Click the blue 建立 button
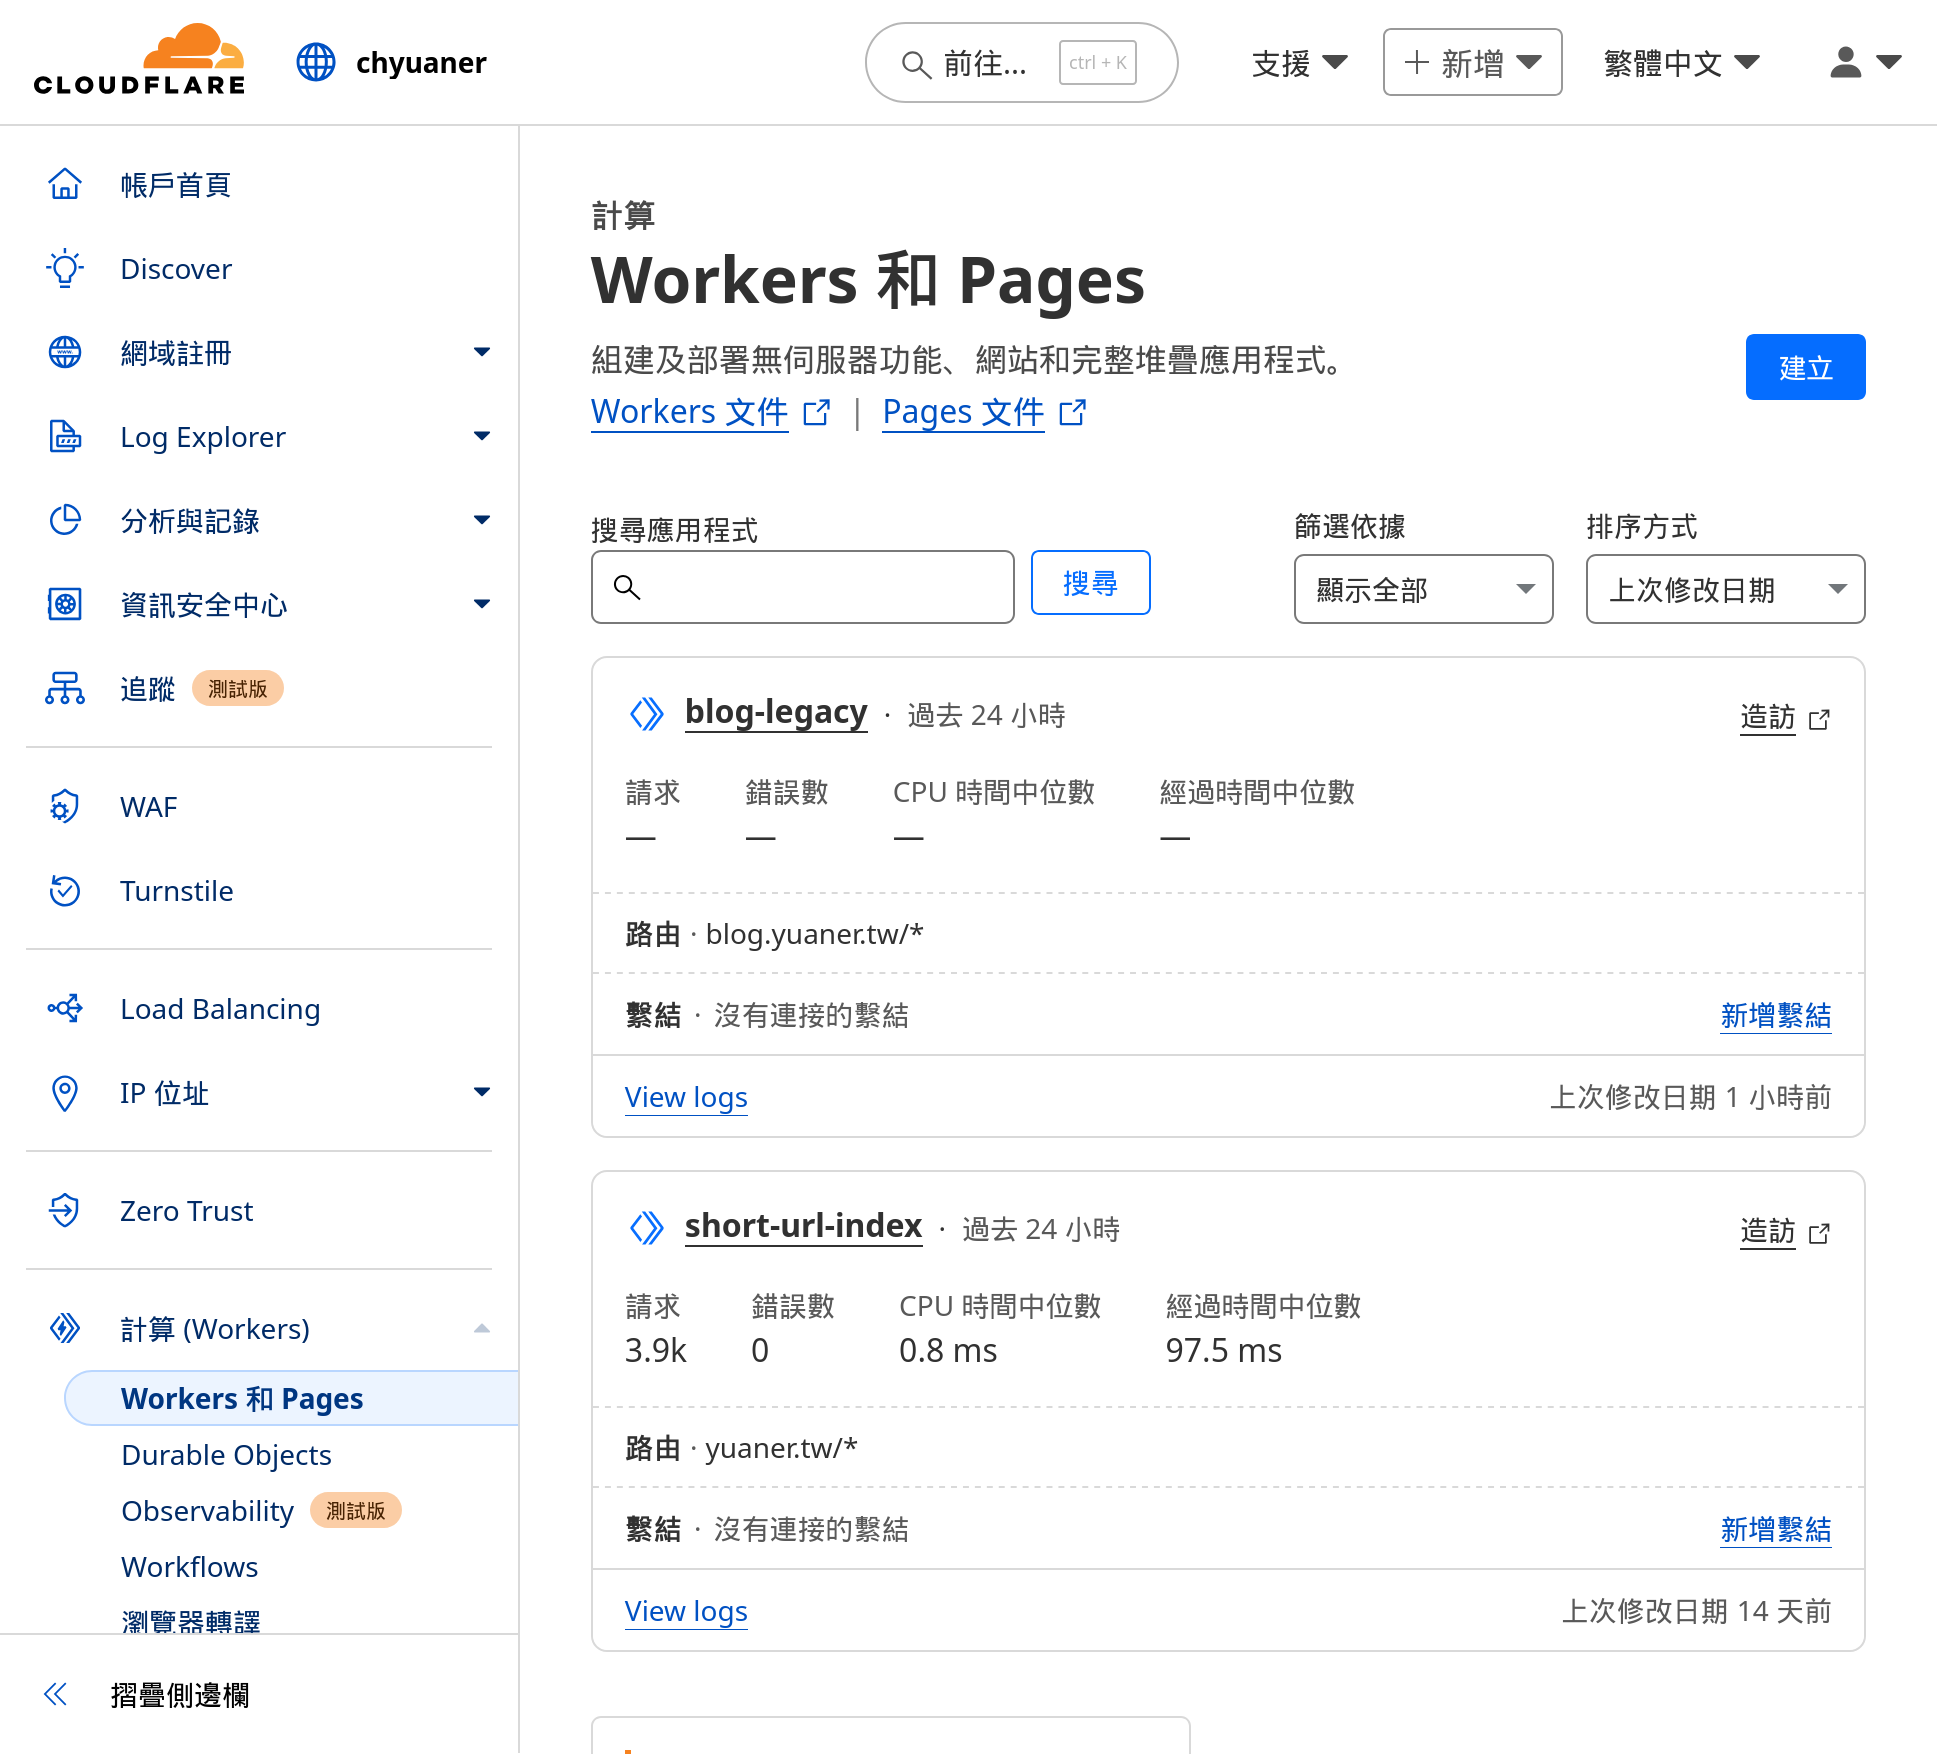 coord(1805,367)
